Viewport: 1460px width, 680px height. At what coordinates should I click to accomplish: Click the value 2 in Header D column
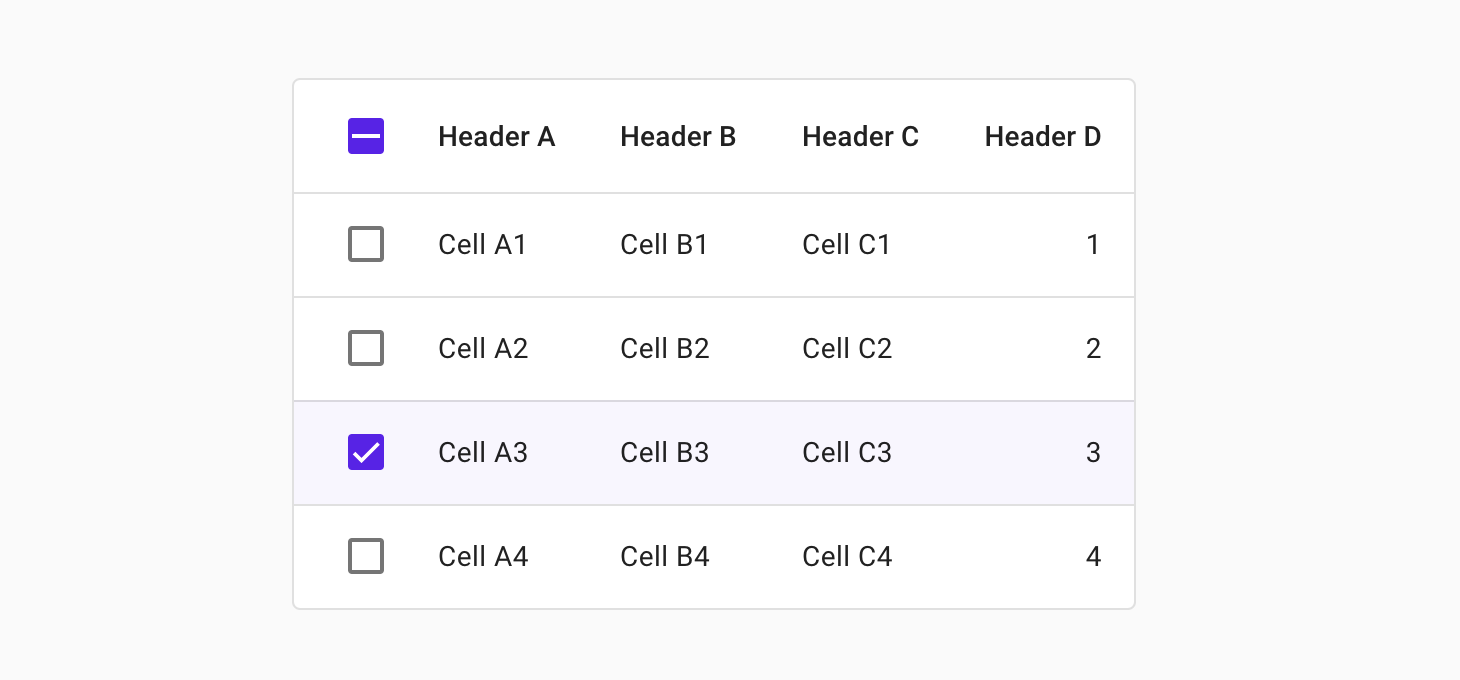click(1094, 348)
